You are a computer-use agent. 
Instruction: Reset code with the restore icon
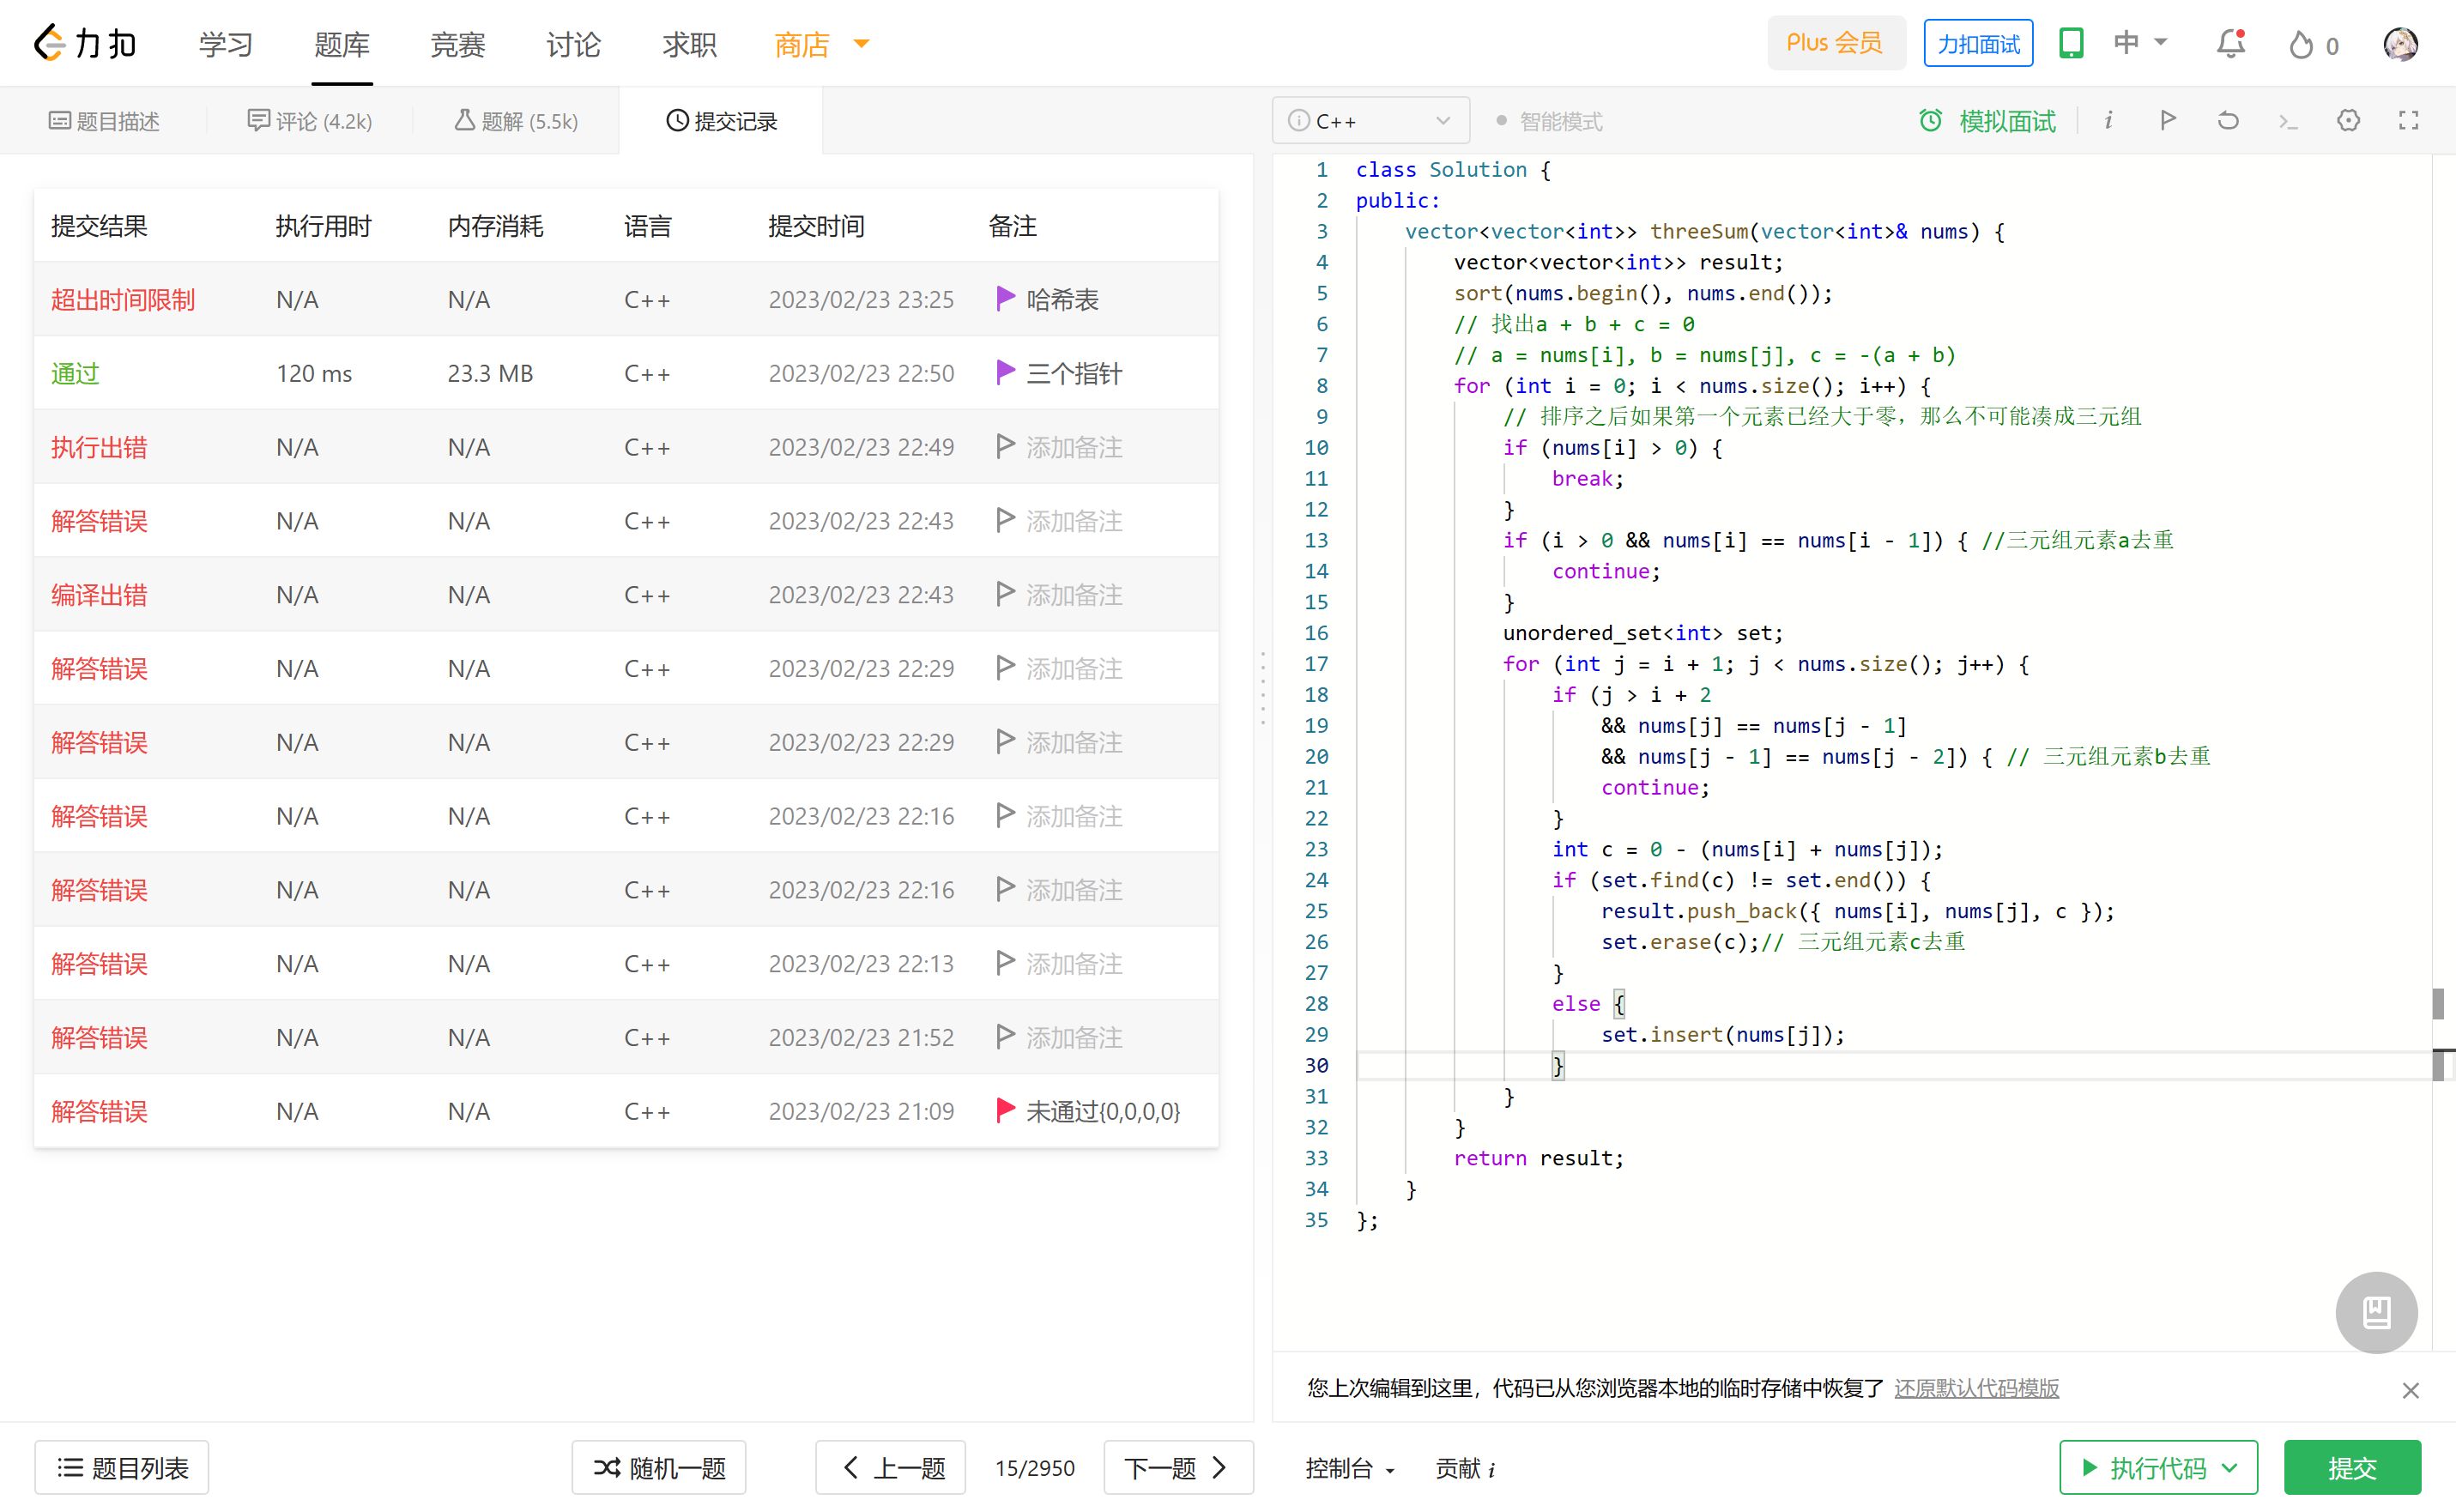click(2227, 120)
